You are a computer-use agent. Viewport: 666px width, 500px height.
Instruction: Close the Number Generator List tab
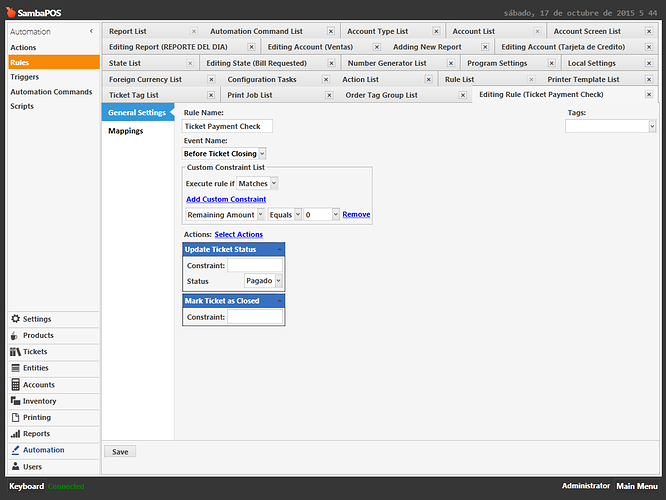click(451, 63)
